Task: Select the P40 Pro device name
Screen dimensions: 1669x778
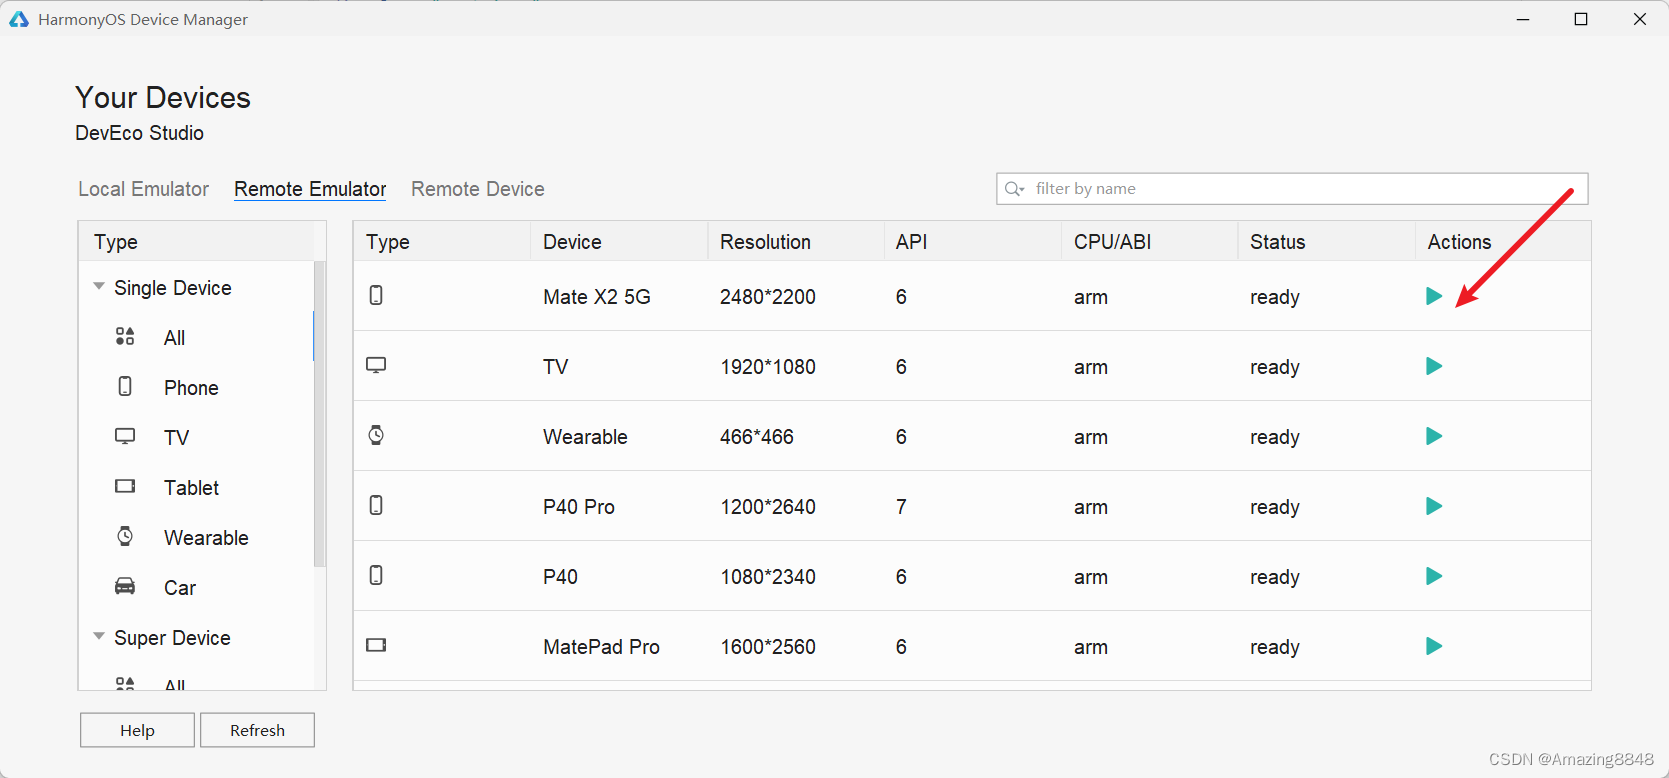Action: click(x=579, y=507)
